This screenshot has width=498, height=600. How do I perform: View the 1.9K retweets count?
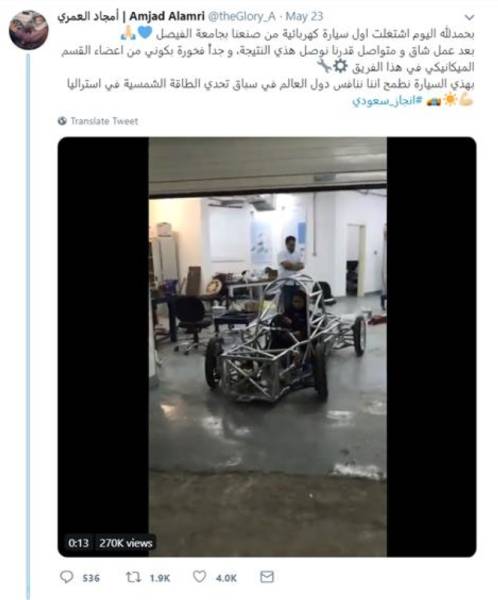(x=160, y=578)
